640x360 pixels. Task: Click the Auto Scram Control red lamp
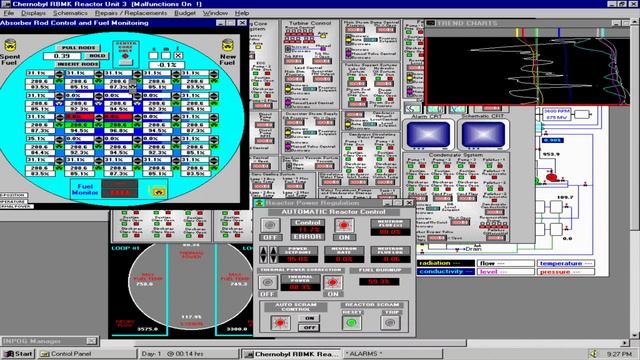pyautogui.click(x=280, y=322)
